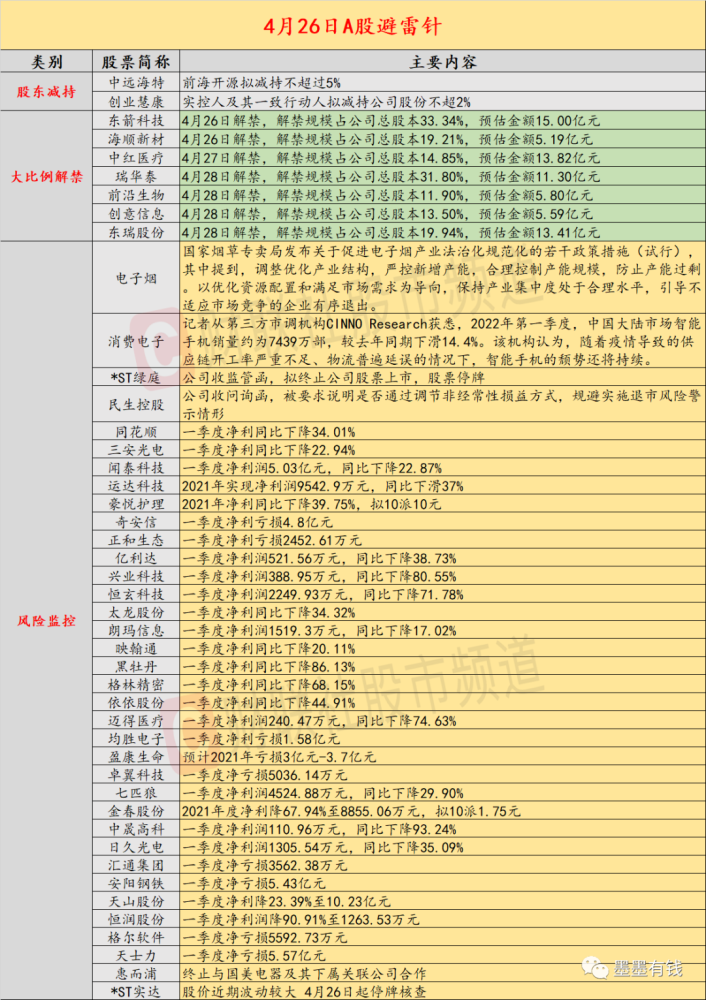Select the stock name '创意信息'
Viewport: 706px width, 1000px height.
click(136, 214)
